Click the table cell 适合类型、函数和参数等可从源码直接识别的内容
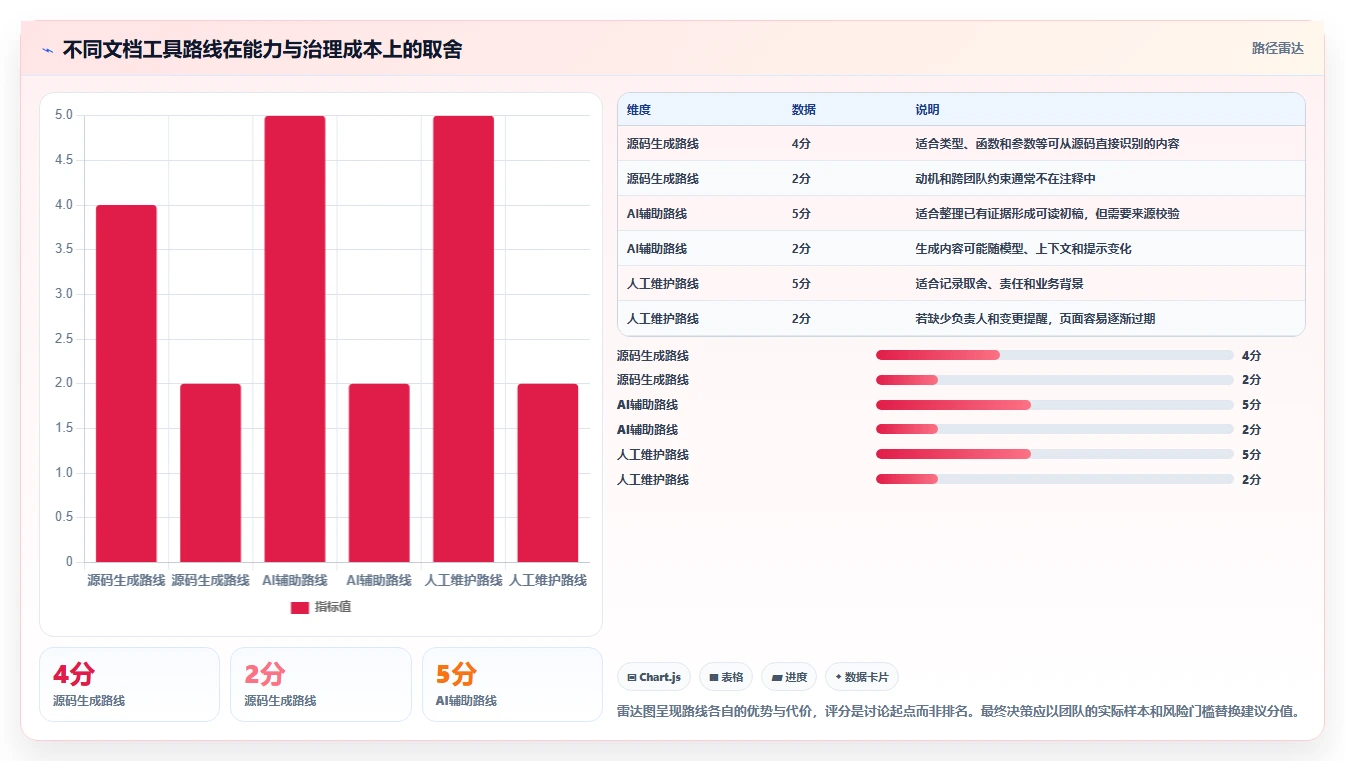 1047,144
